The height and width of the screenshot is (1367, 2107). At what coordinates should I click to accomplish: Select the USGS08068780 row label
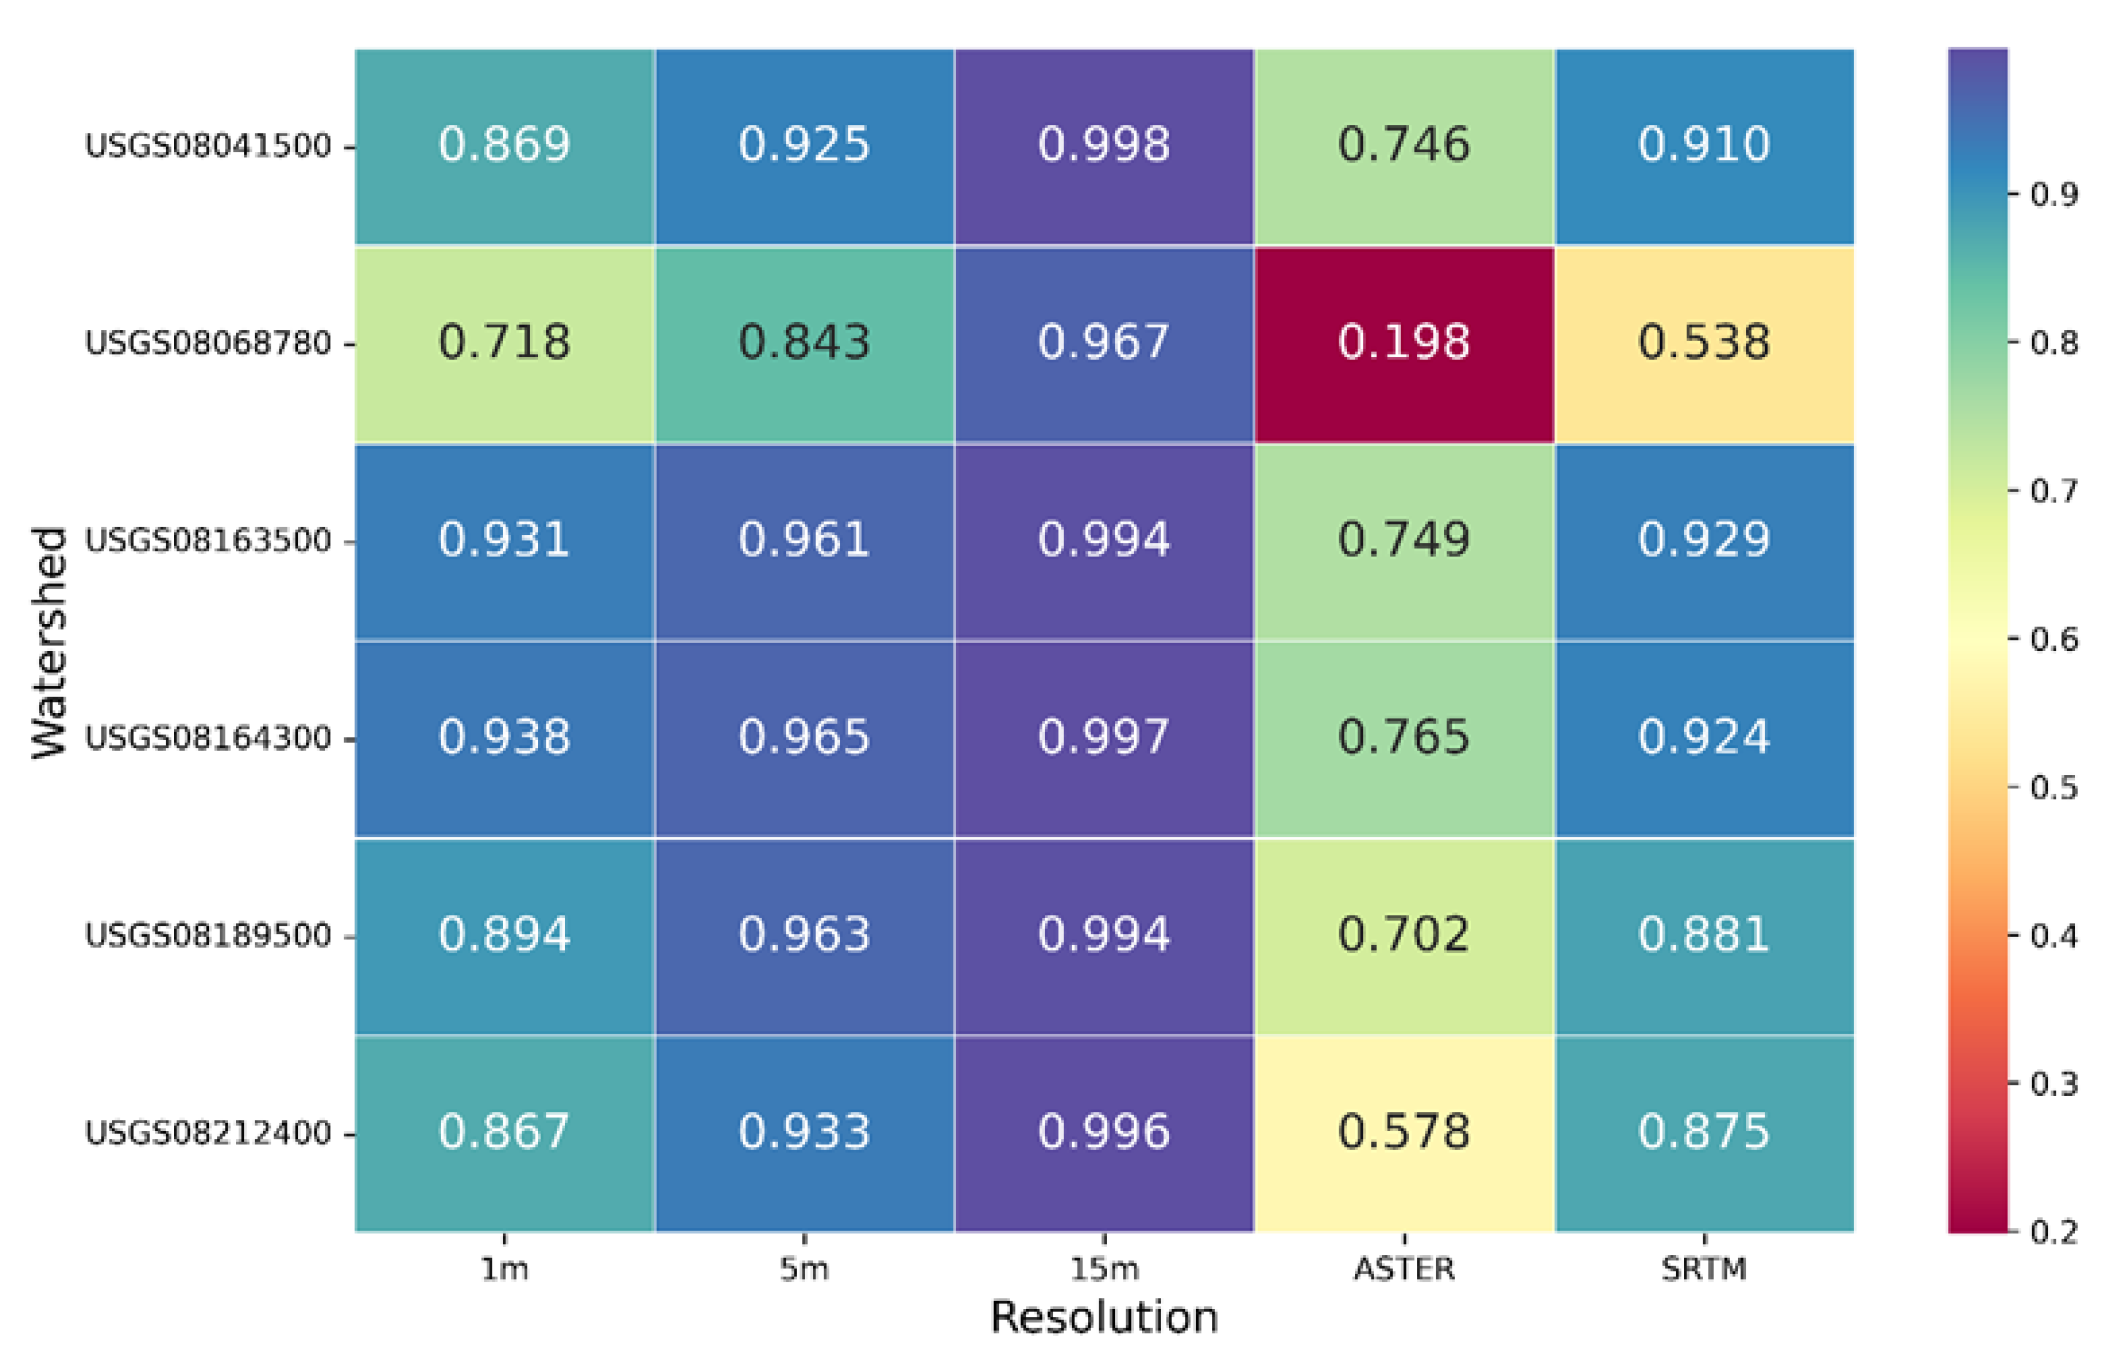point(208,344)
